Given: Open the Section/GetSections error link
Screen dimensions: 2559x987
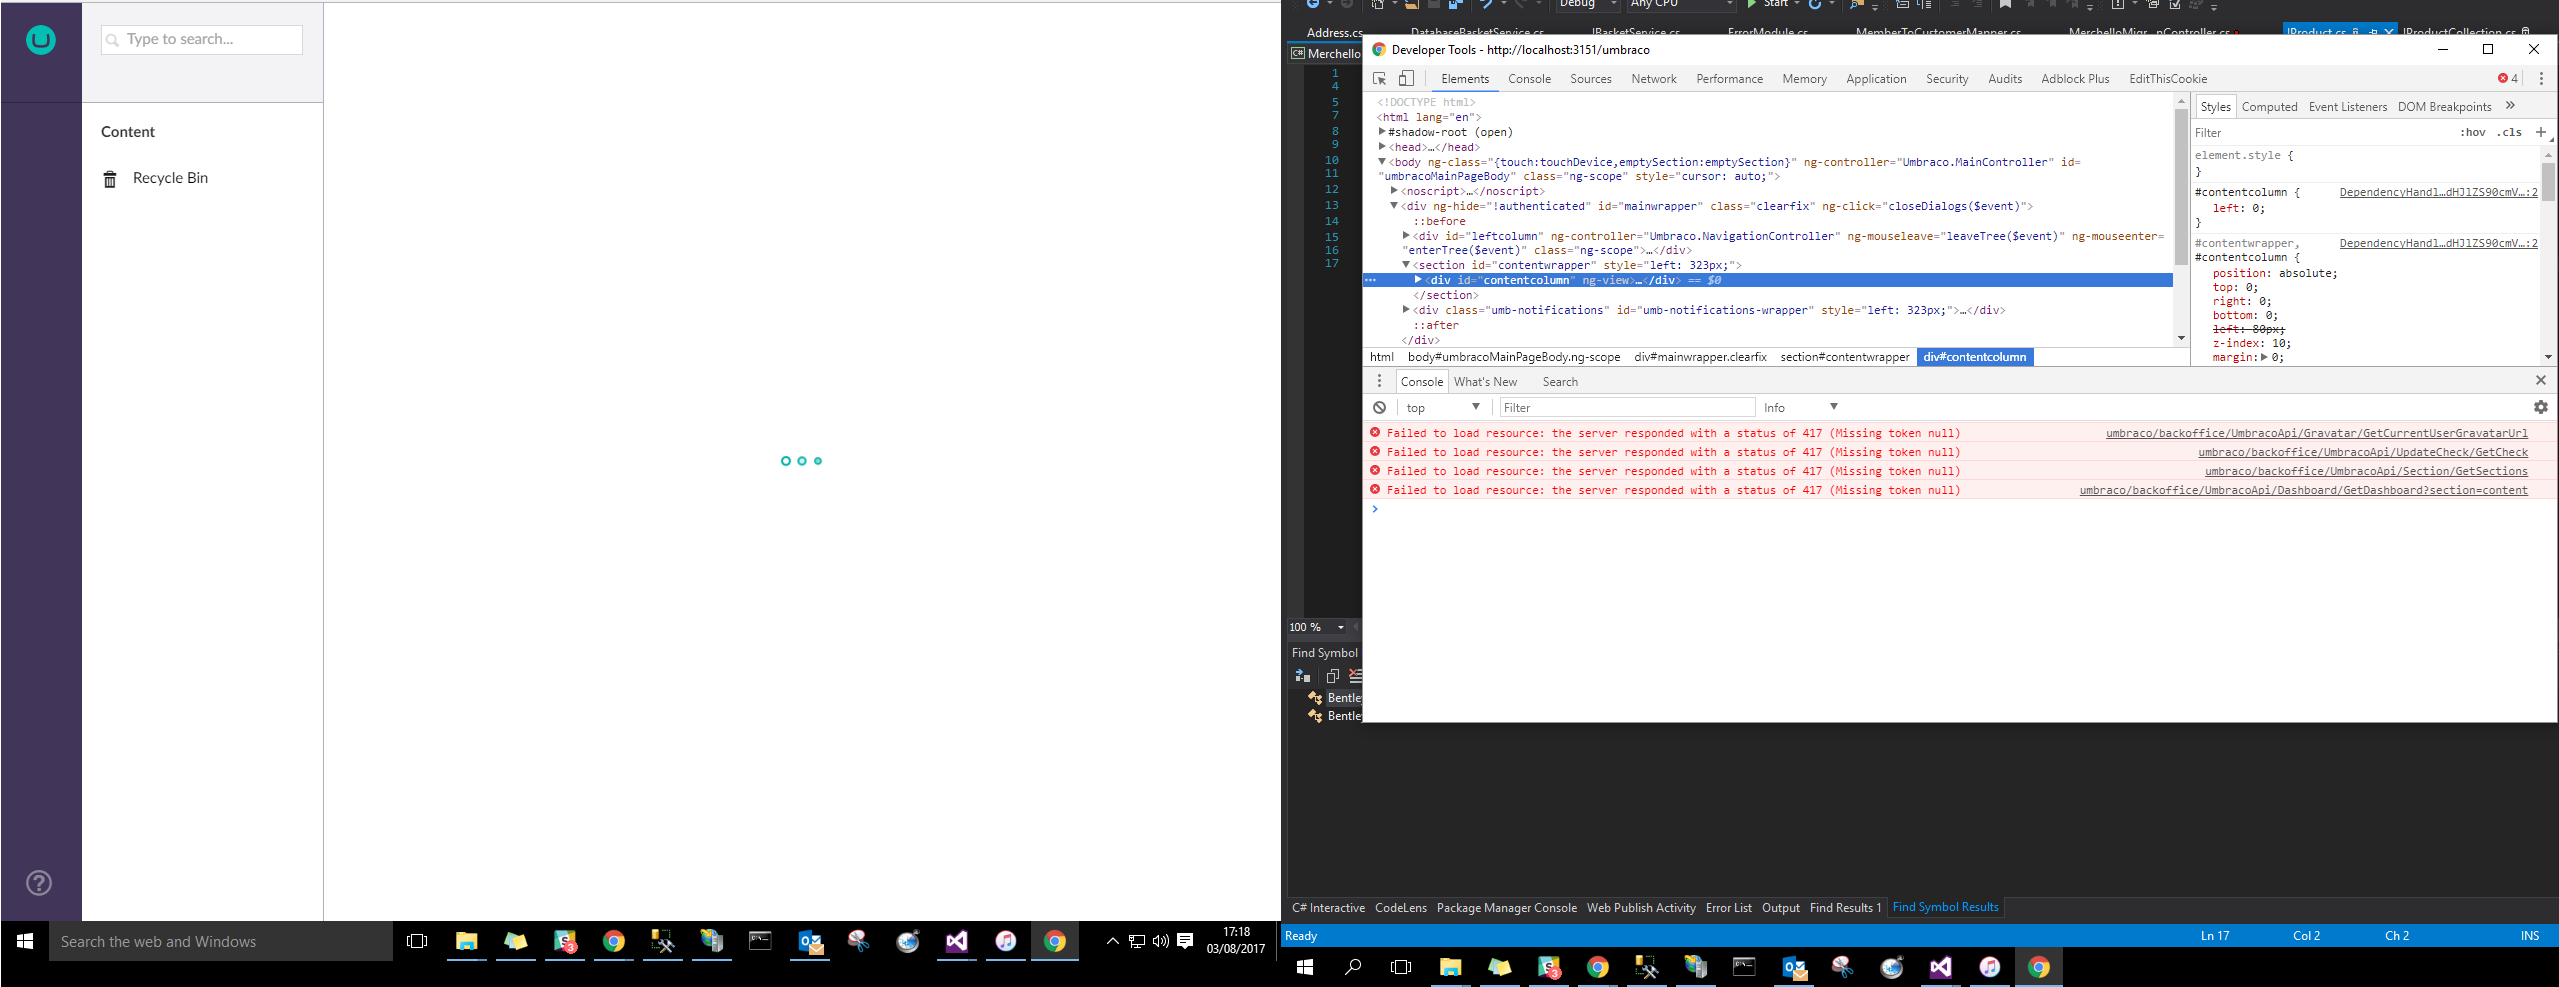Looking at the screenshot, I should pyautogui.click(x=2366, y=471).
